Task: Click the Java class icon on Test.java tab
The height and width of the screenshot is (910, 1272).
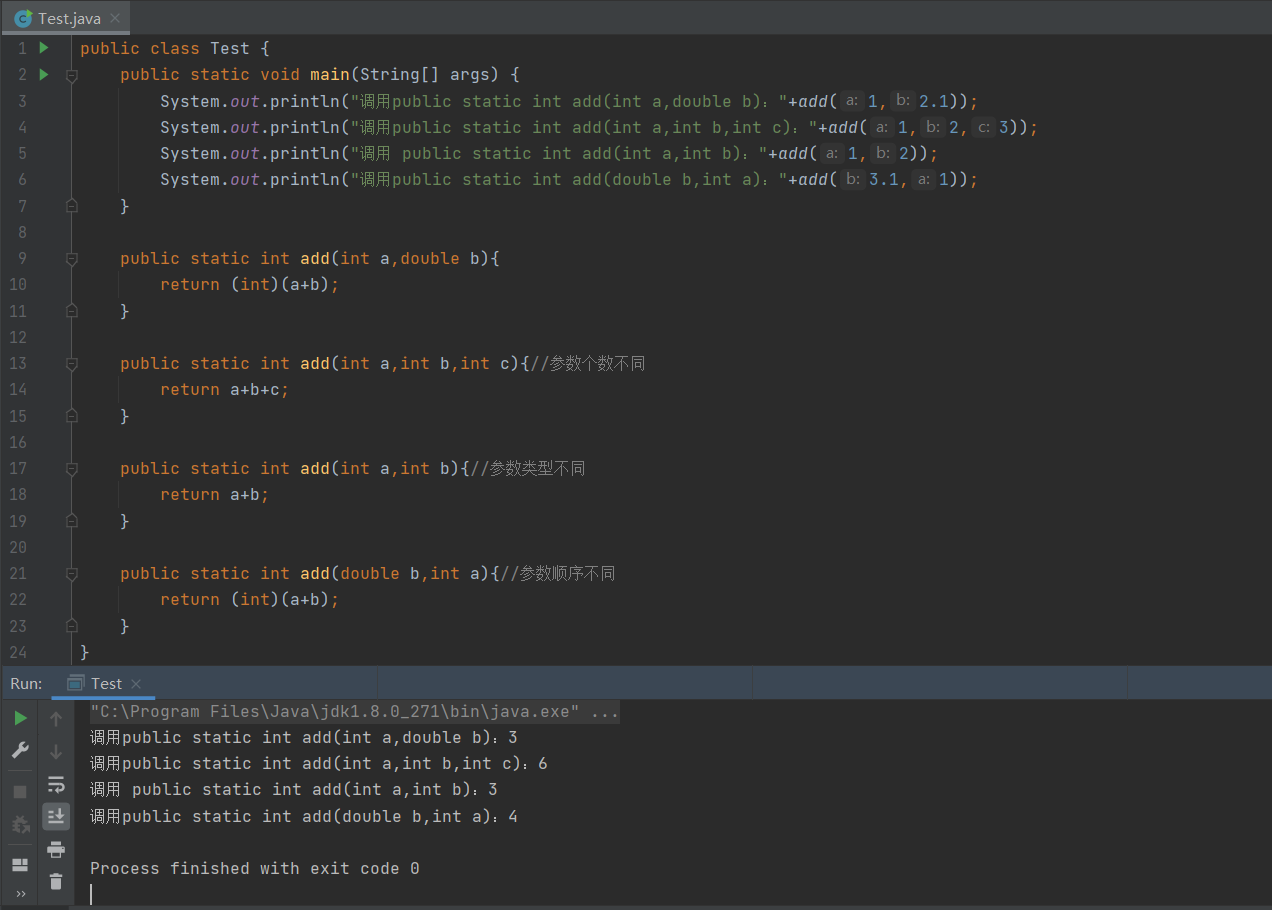Action: tap(23, 18)
